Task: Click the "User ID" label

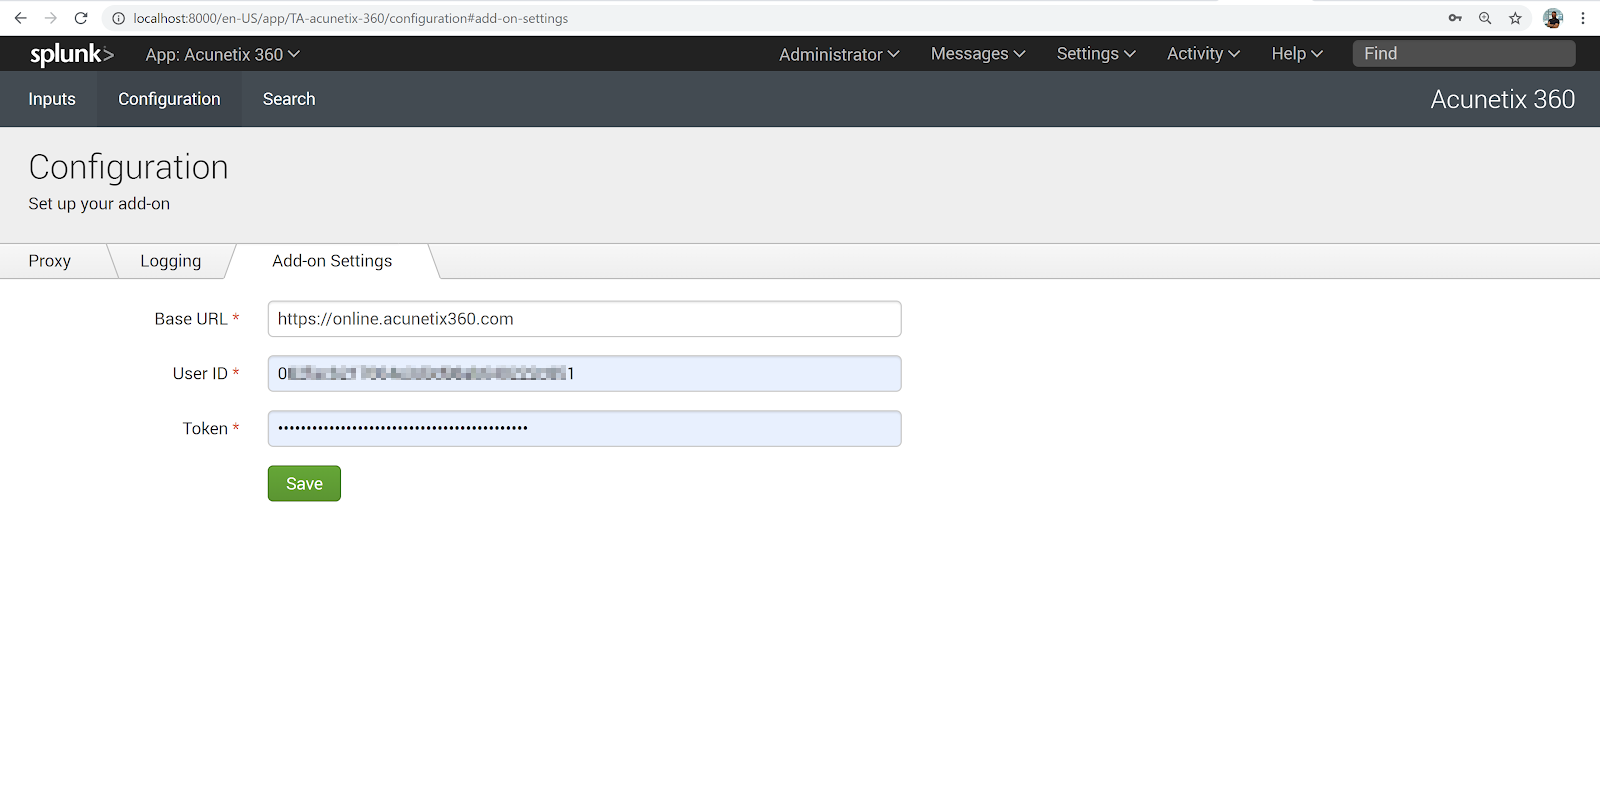Action: (200, 374)
